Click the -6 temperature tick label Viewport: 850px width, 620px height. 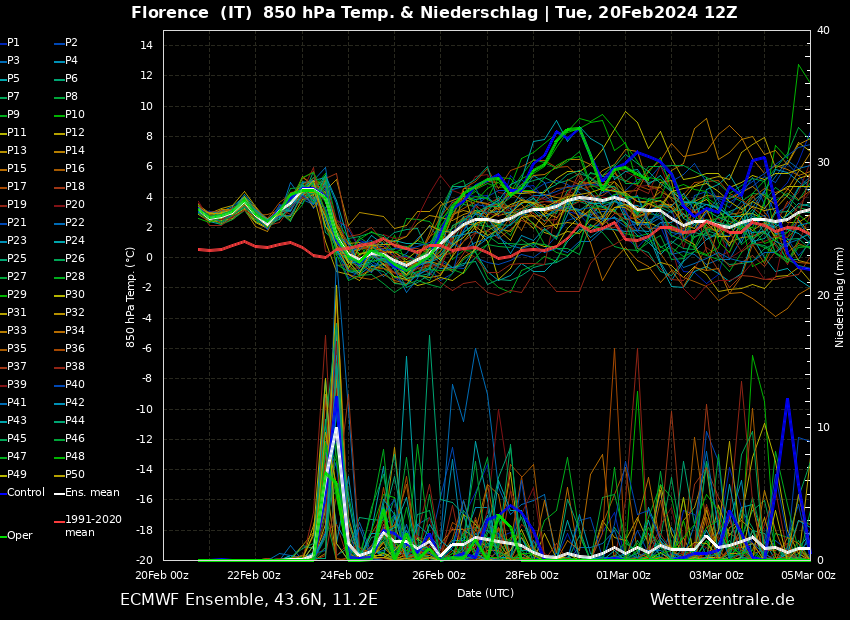147,348
